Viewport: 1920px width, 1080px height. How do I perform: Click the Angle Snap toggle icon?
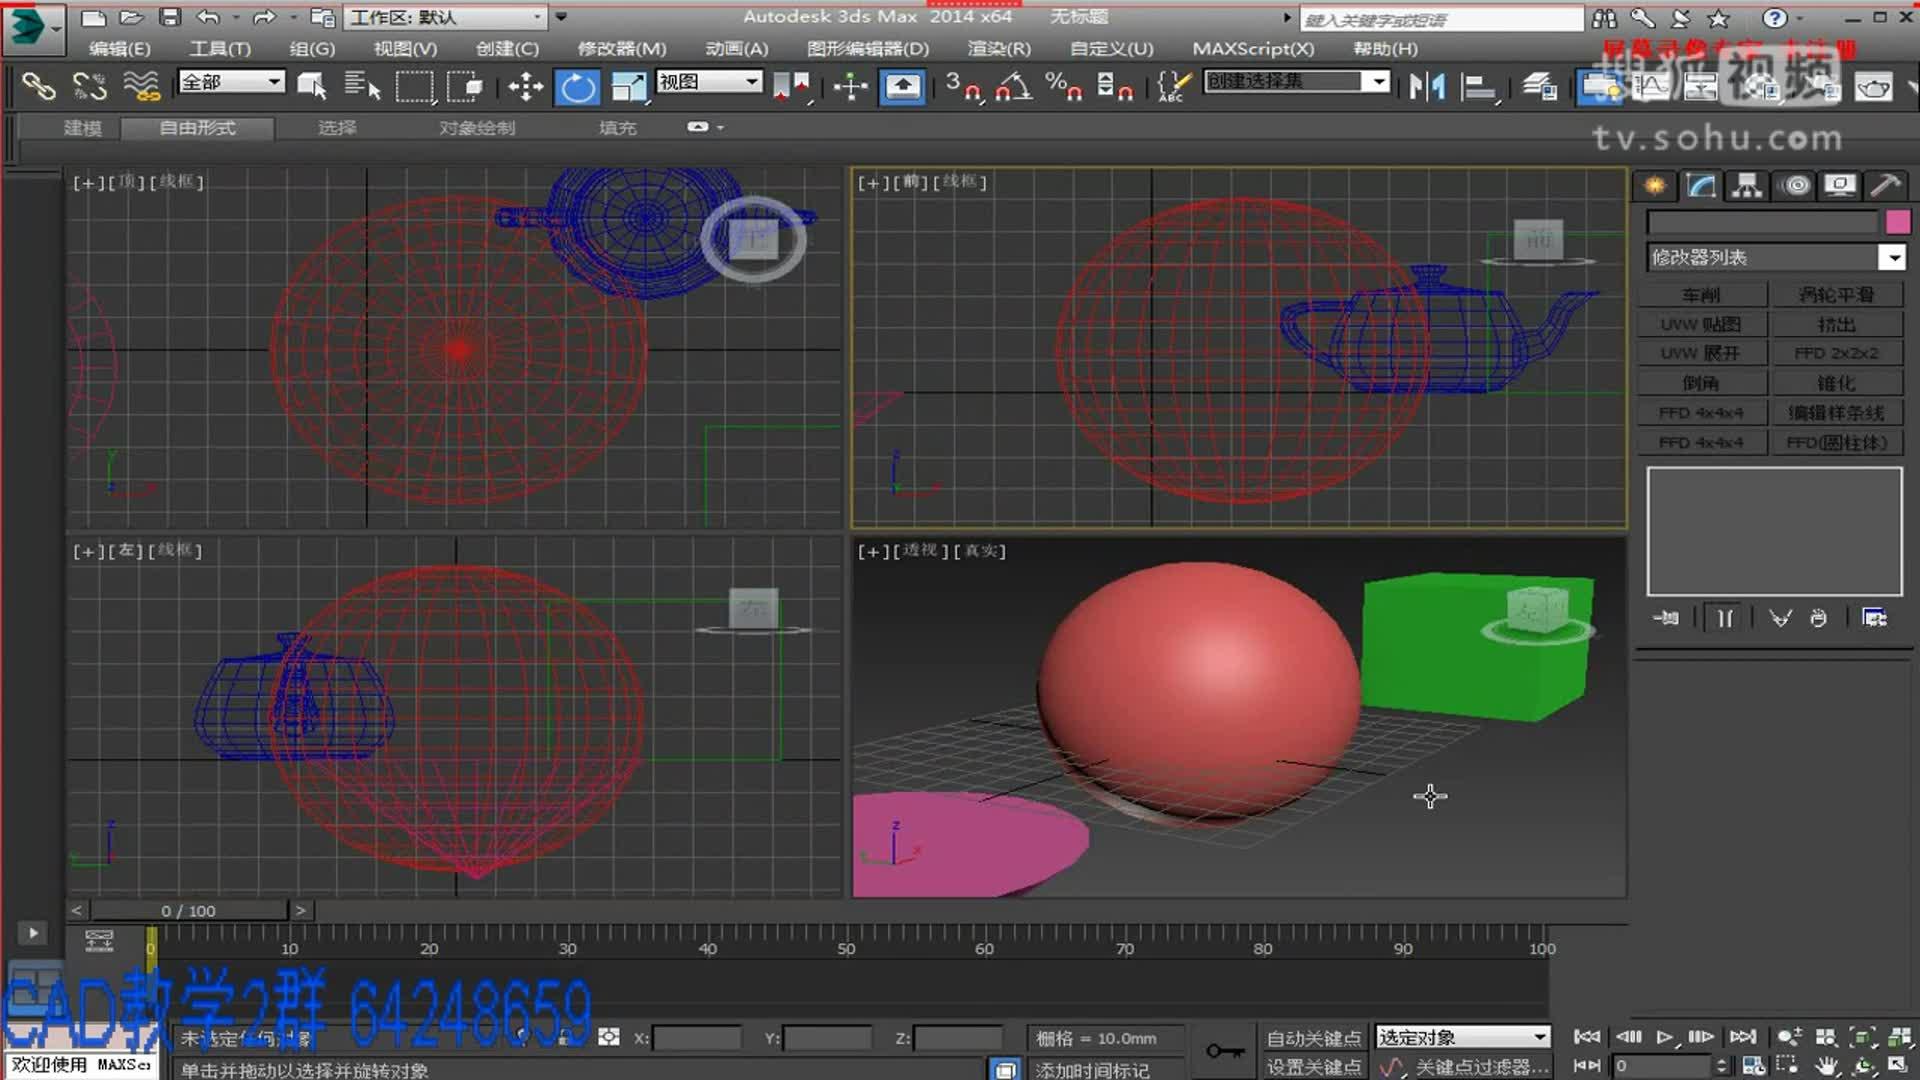pyautogui.click(x=1013, y=87)
